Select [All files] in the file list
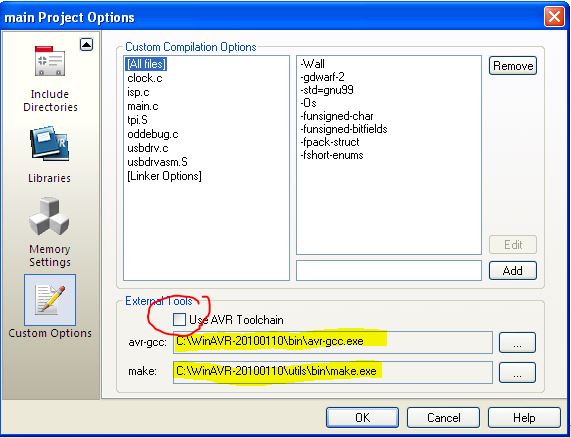 coord(146,64)
